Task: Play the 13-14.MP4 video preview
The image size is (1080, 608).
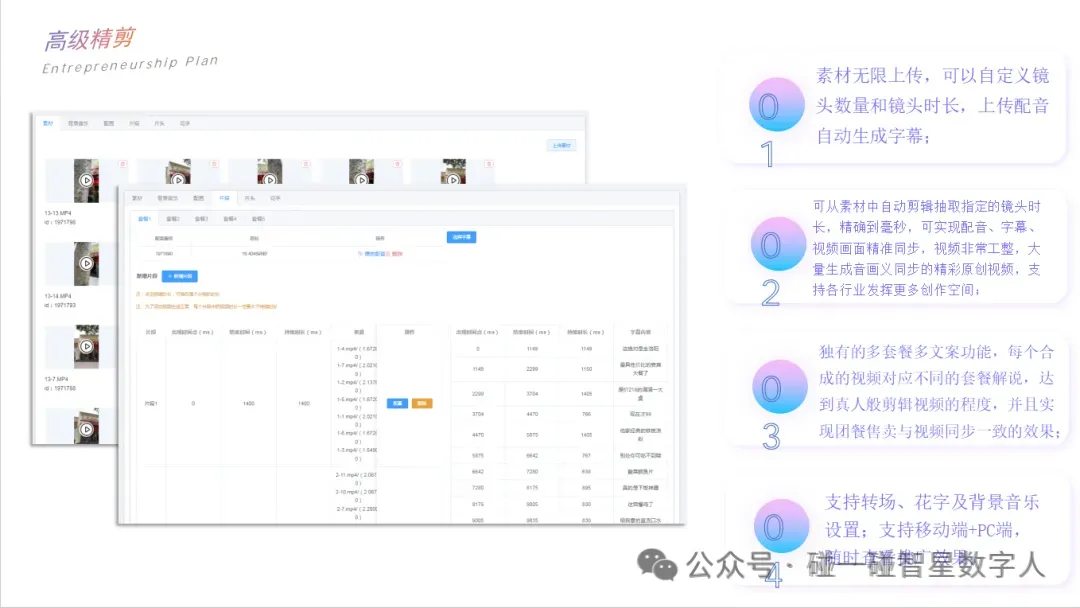Action: click(87, 263)
